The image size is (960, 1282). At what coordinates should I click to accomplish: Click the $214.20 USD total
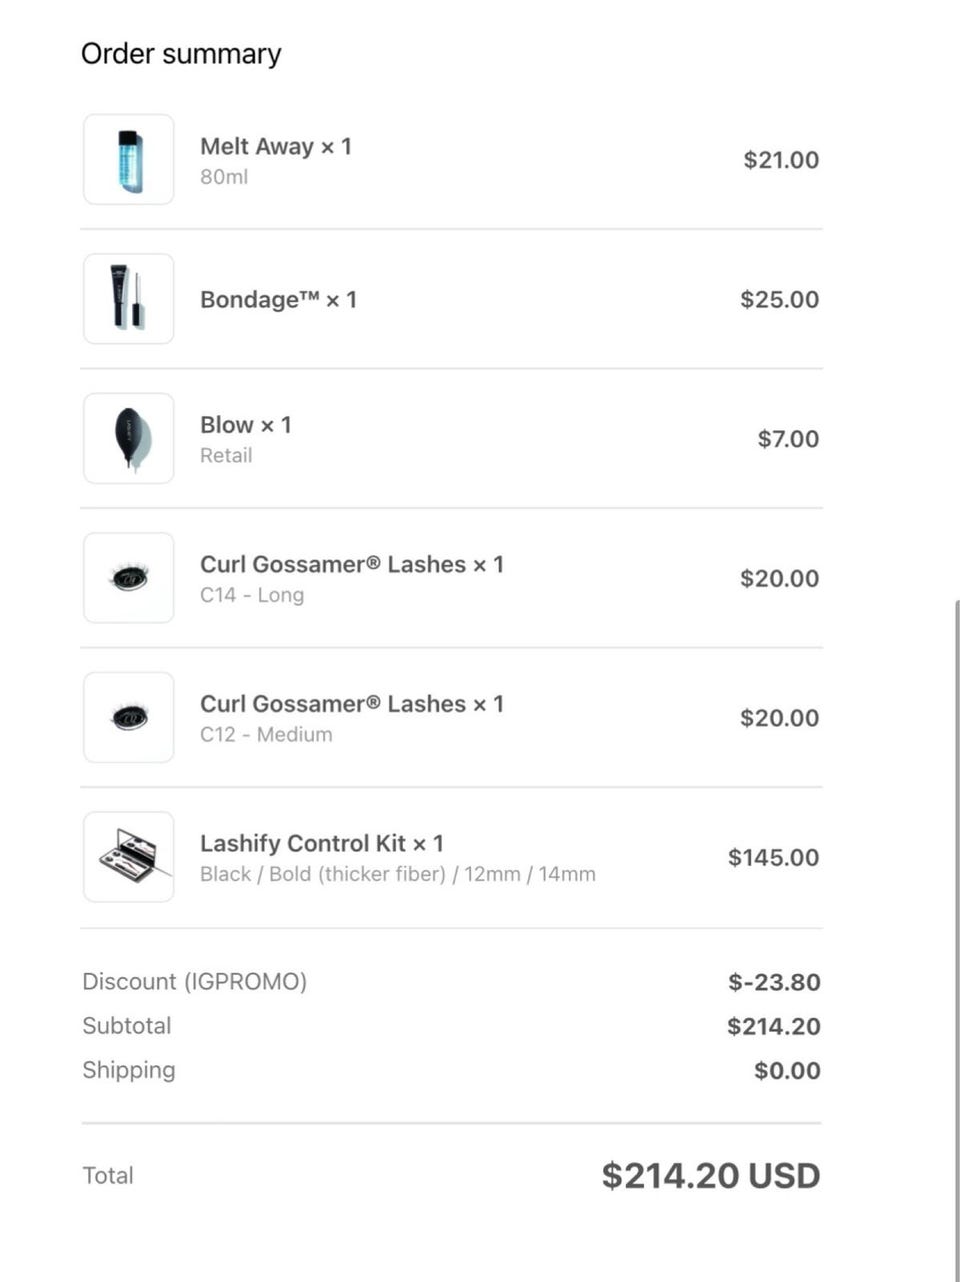(x=710, y=1175)
